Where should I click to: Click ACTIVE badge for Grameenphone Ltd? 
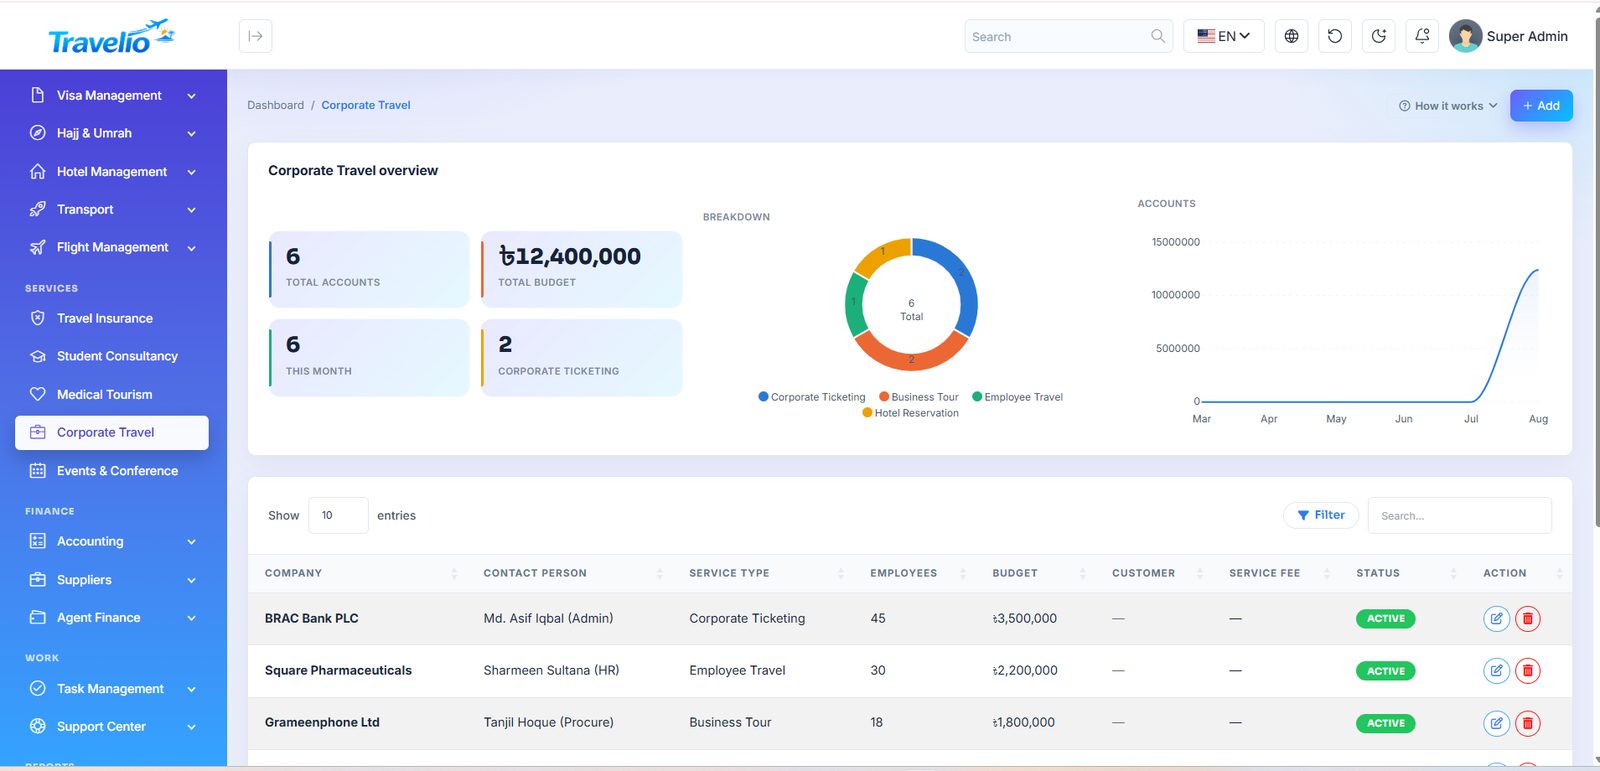(1386, 723)
